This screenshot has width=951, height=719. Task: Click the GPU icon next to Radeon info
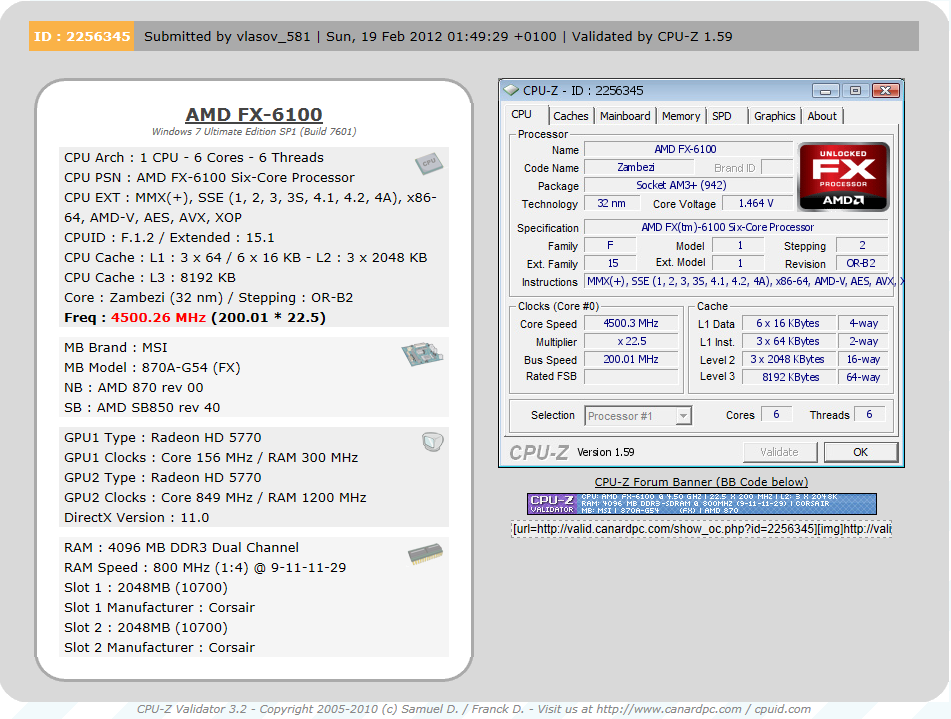tap(431, 441)
